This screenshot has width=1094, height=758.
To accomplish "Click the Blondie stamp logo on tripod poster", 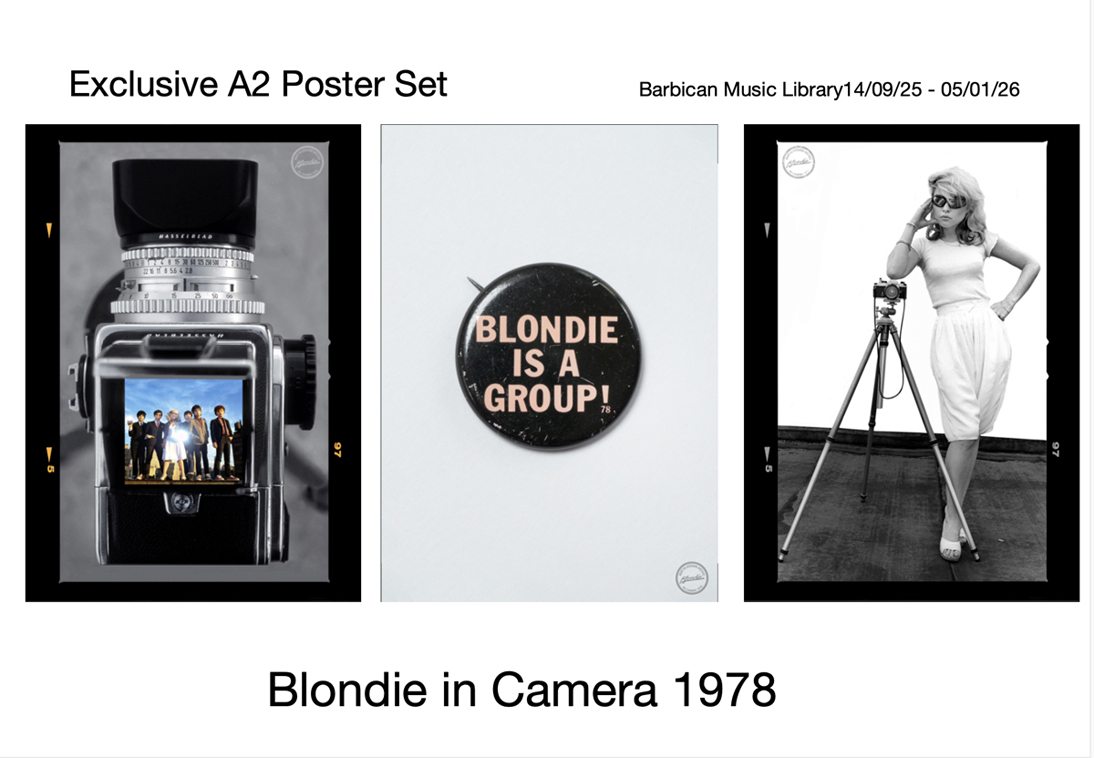I will click(798, 163).
